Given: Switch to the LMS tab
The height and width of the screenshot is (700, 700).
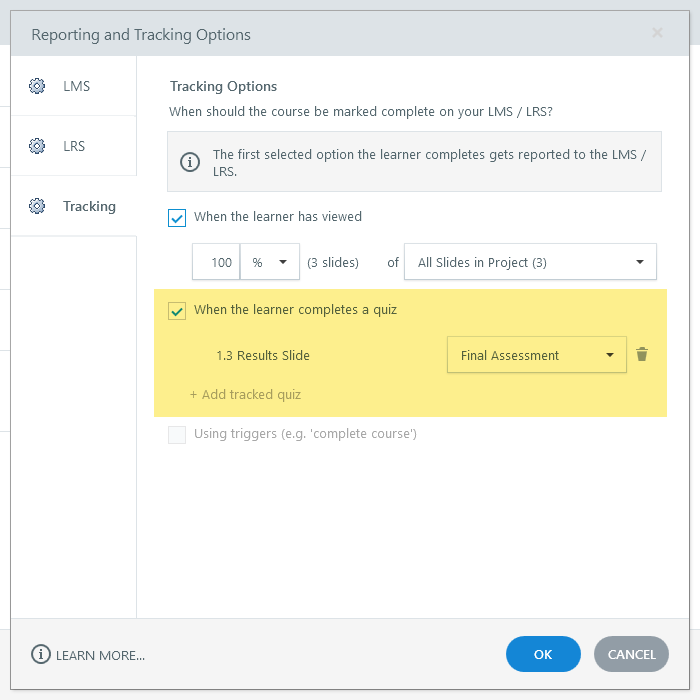Looking at the screenshot, I should [x=75, y=86].
